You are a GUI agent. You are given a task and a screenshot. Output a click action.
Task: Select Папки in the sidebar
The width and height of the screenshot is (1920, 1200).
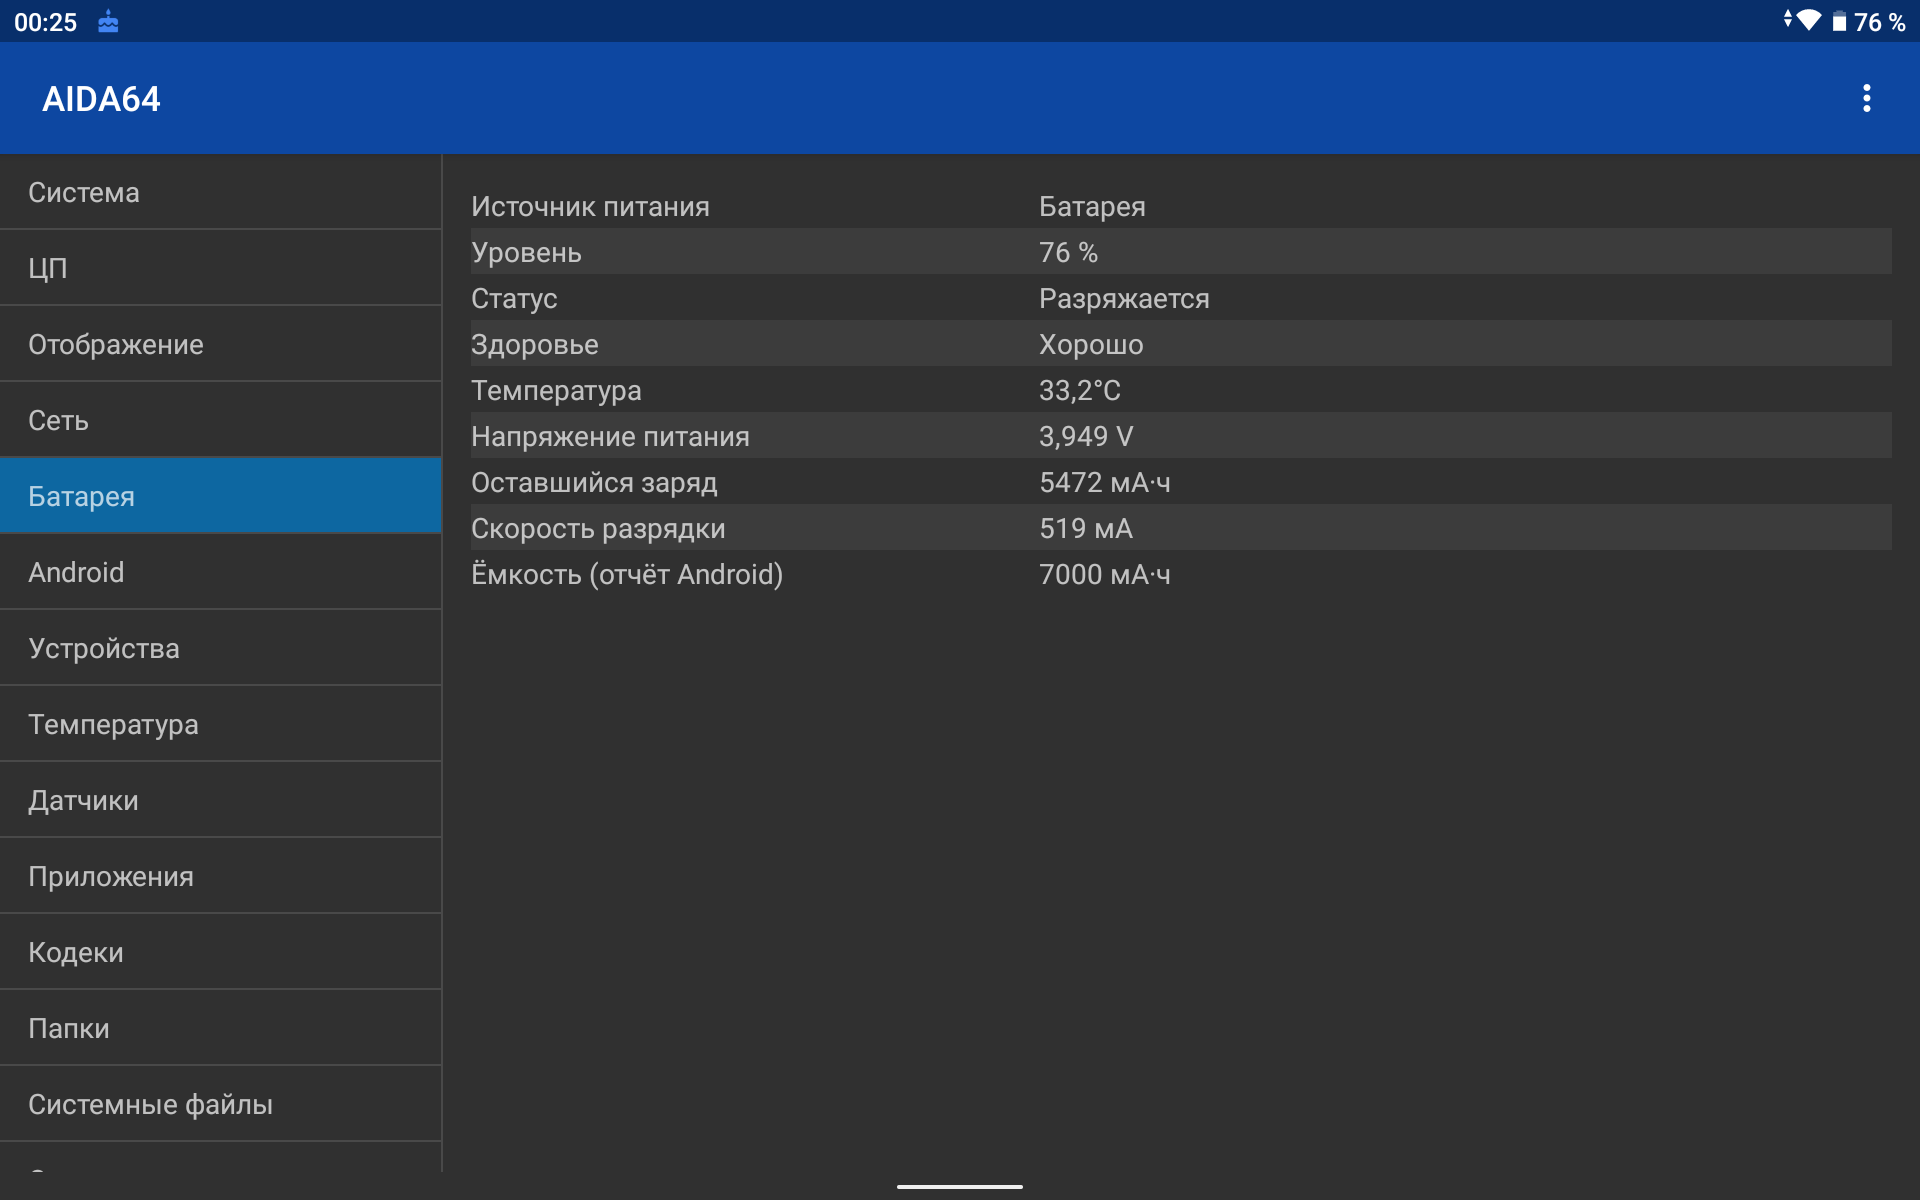[x=220, y=1028]
